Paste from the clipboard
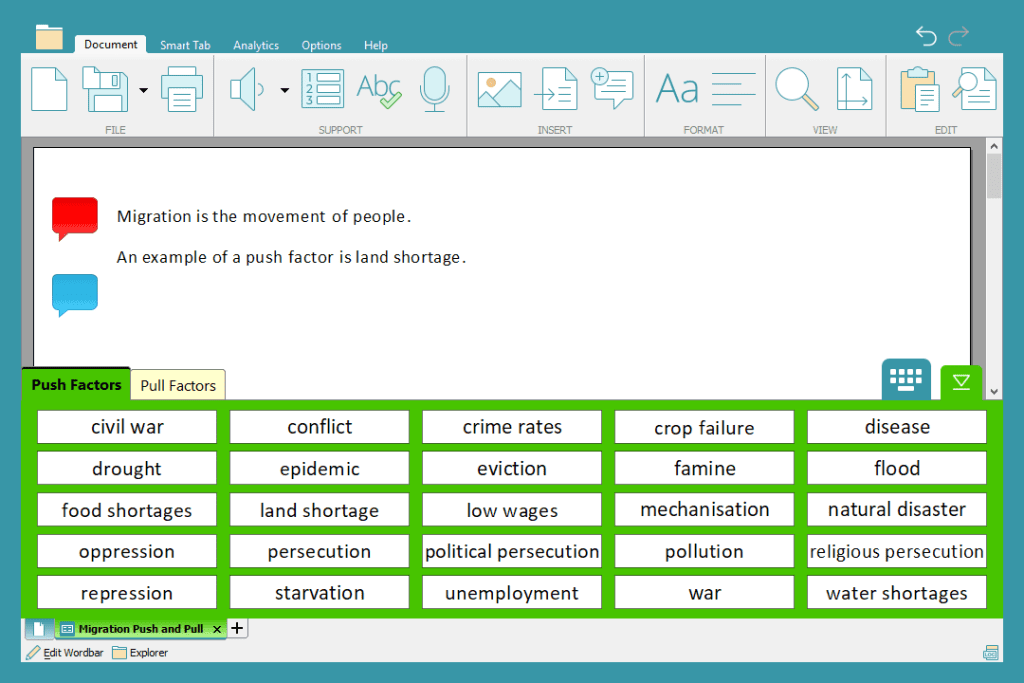Image resolution: width=1024 pixels, height=683 pixels. click(x=920, y=89)
